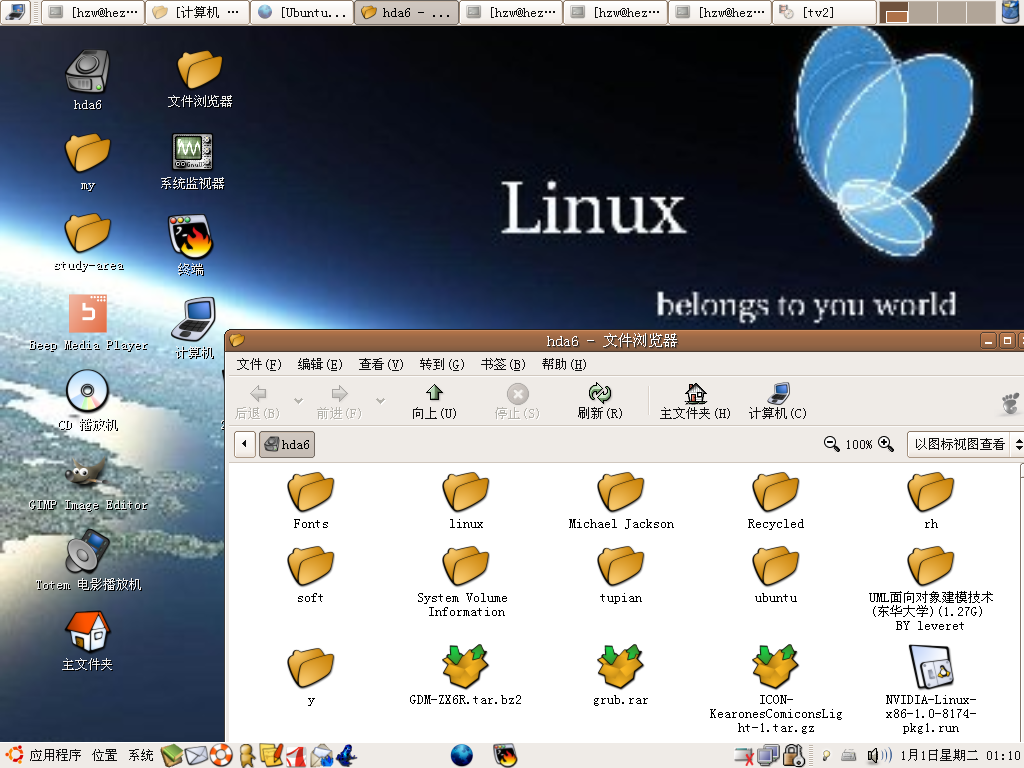Refresh folder with 刷新 button

point(600,402)
